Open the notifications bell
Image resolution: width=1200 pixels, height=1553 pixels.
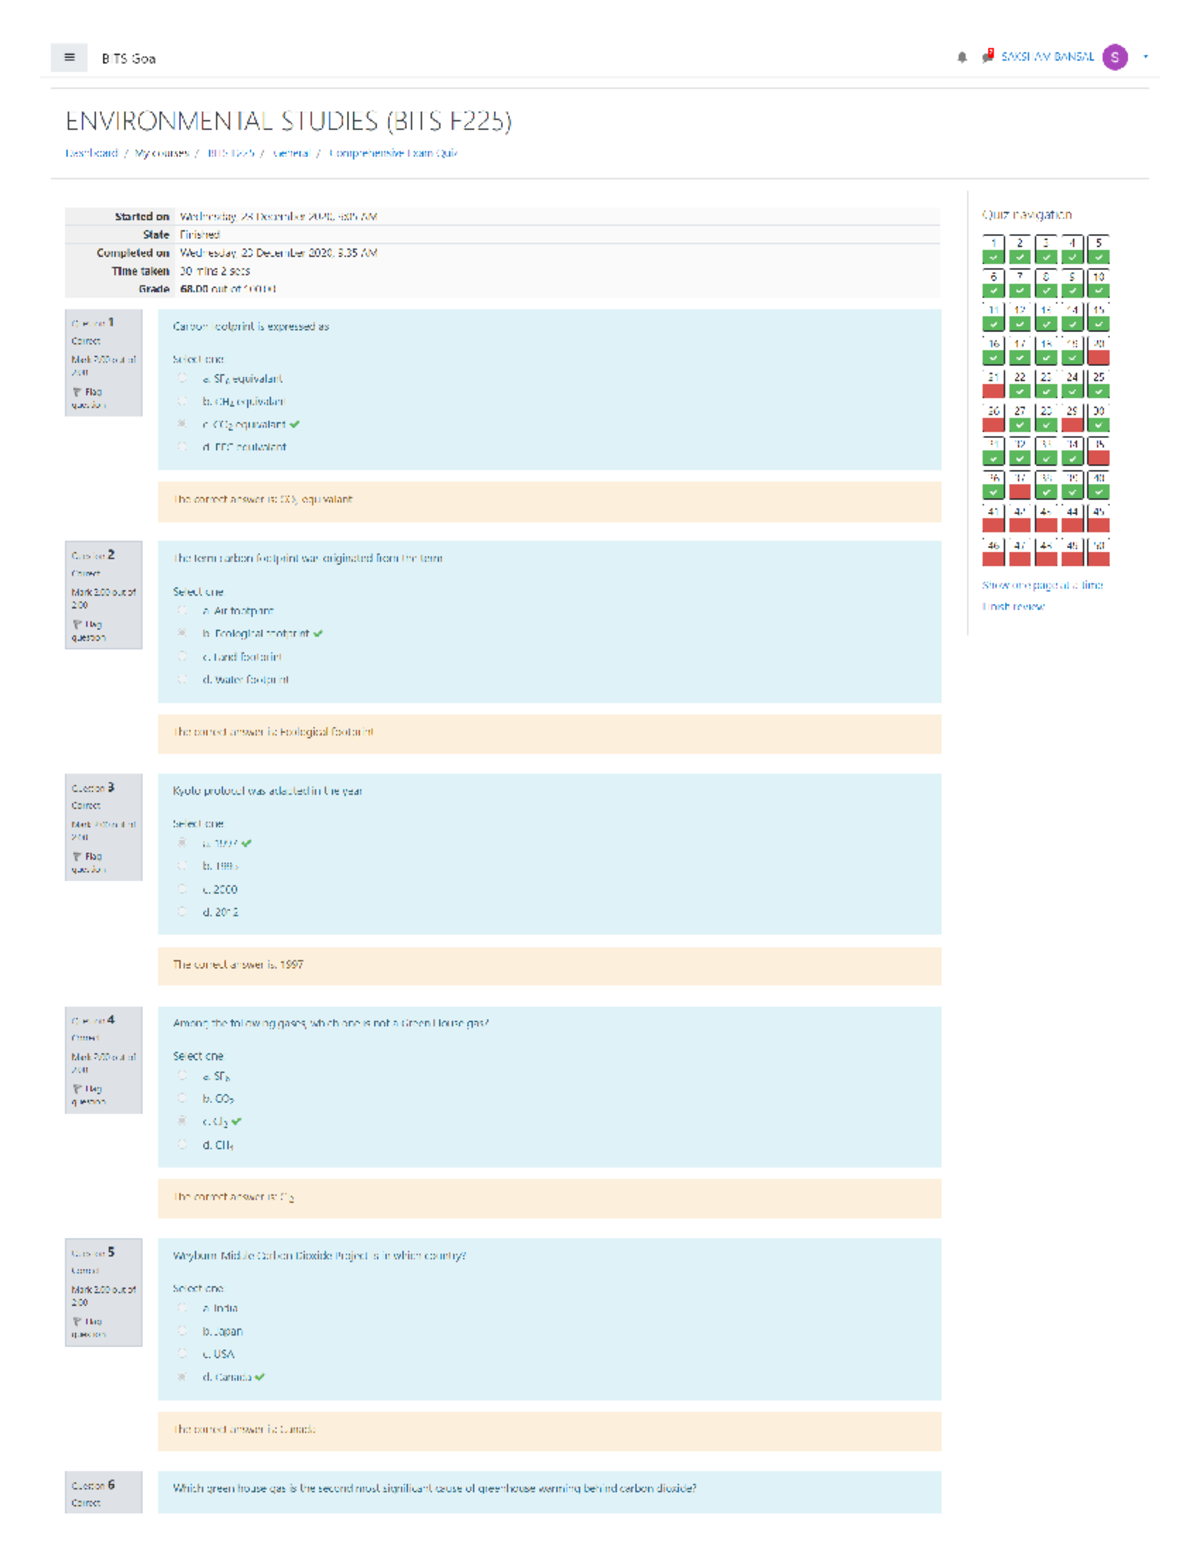pos(960,58)
